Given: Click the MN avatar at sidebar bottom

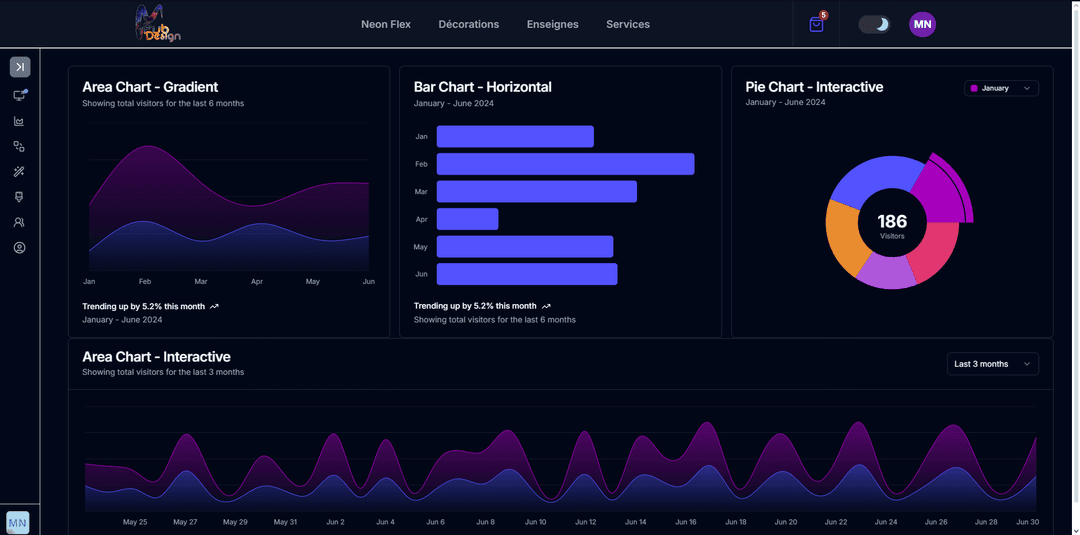Looking at the screenshot, I should [18, 522].
